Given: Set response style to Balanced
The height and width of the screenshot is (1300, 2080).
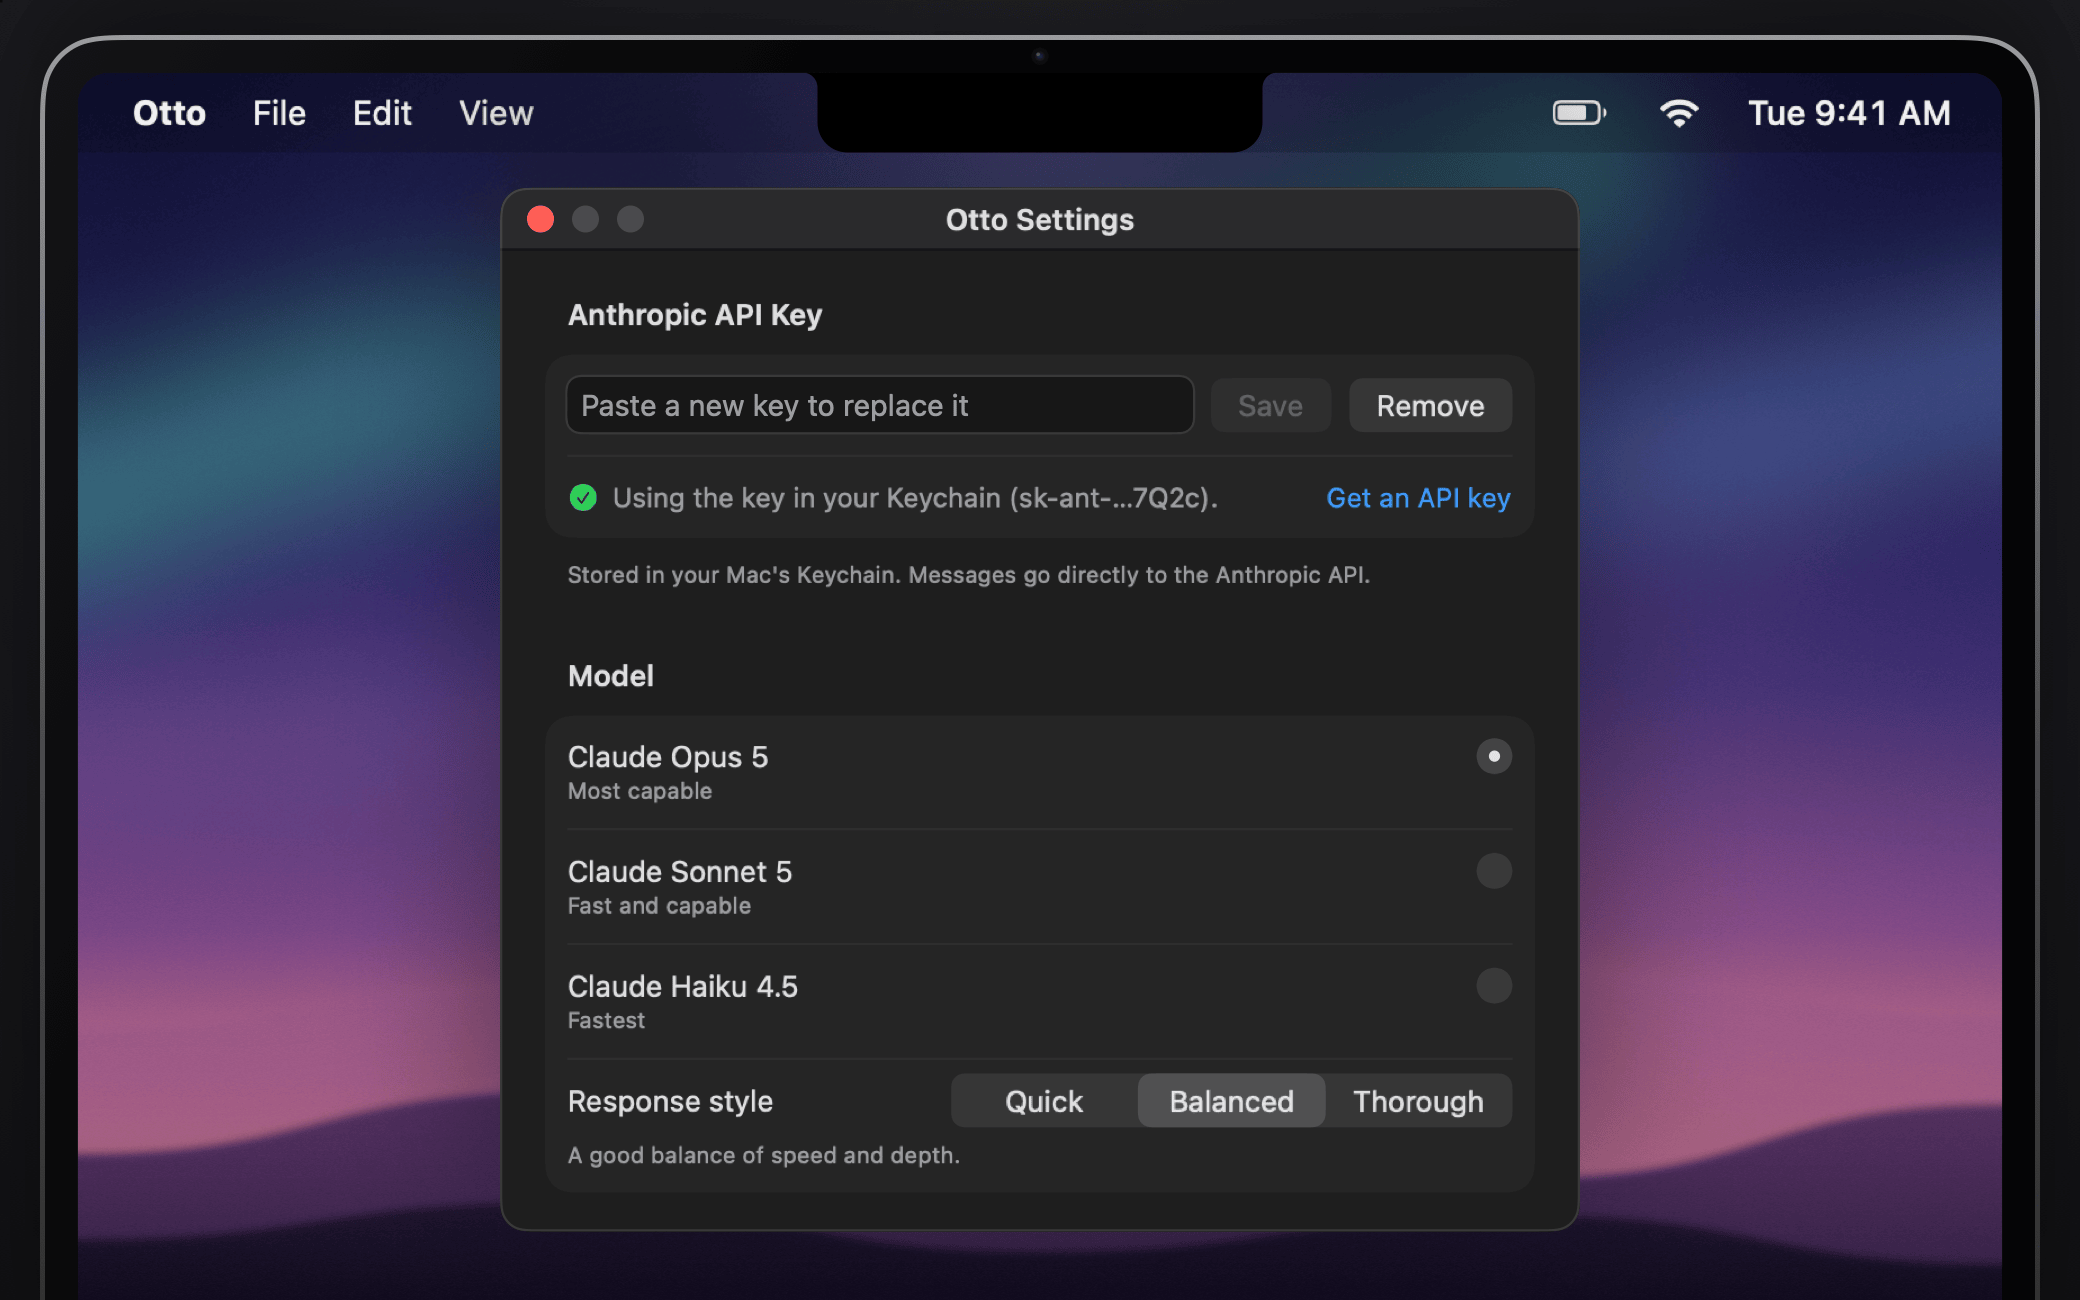Looking at the screenshot, I should click(1231, 1101).
